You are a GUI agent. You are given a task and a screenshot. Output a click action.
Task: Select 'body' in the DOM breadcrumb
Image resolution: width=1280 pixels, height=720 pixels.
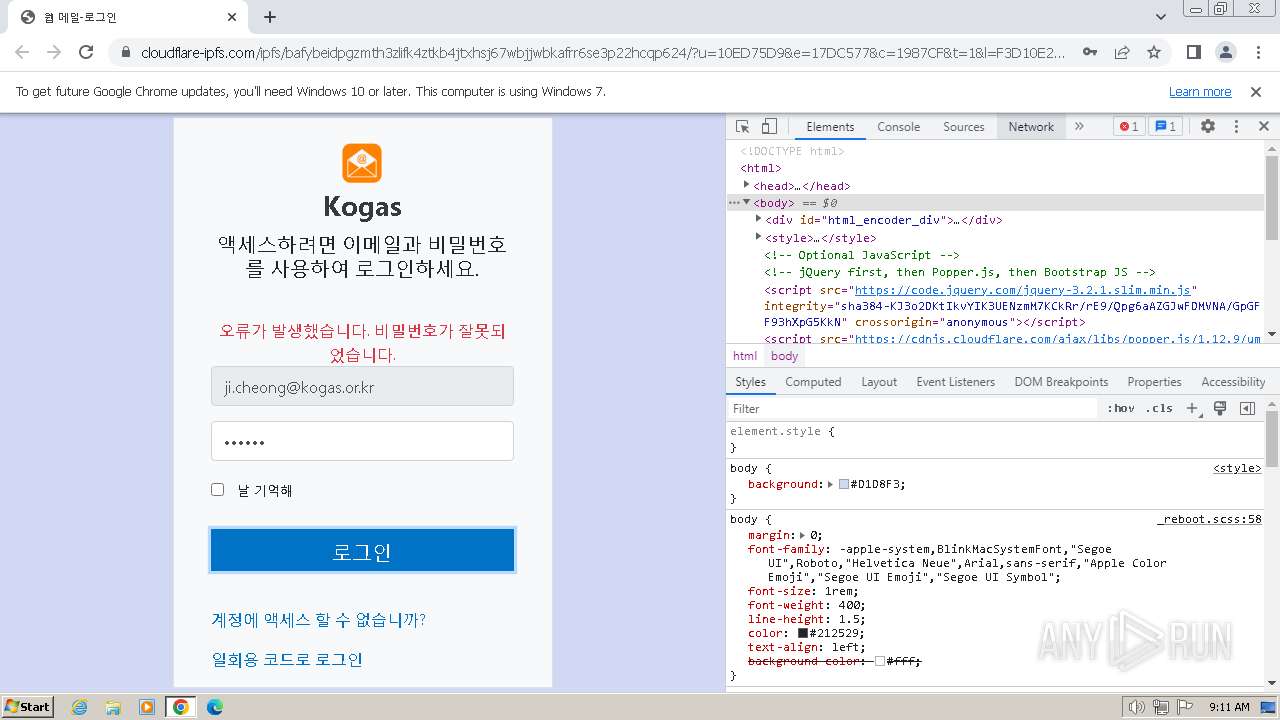[785, 356]
